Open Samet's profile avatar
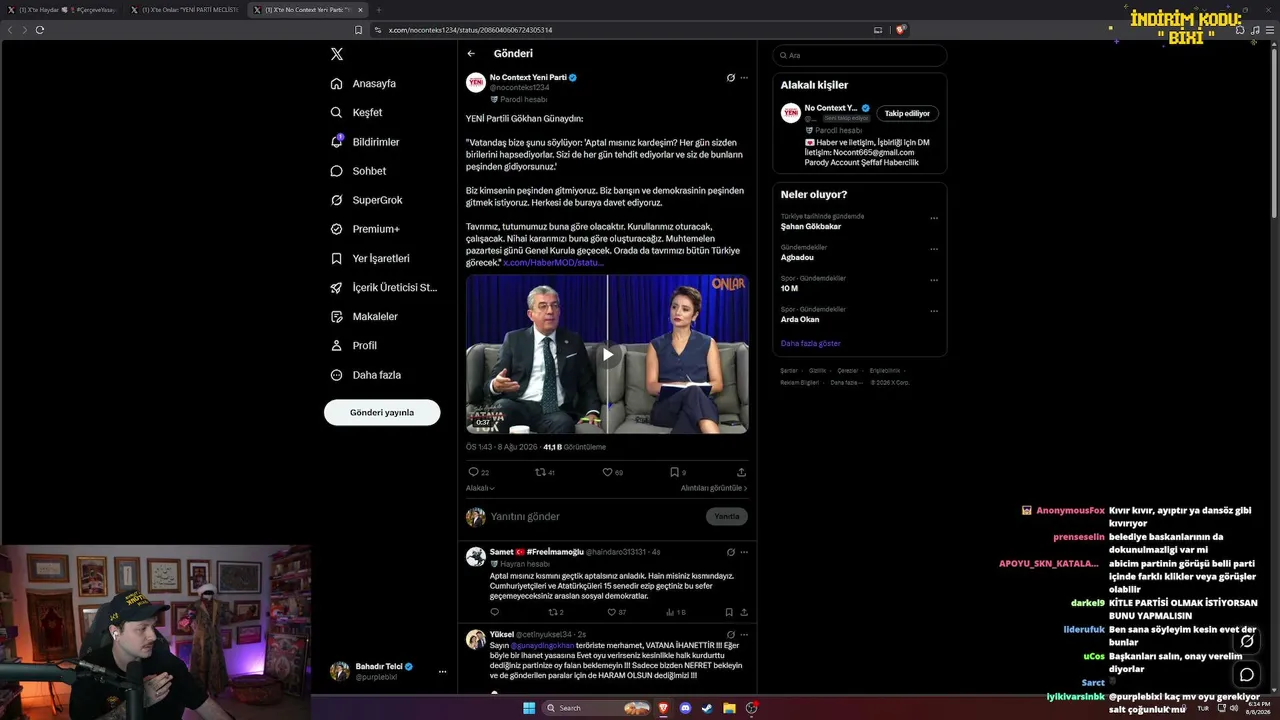The image size is (1280, 720). (476, 557)
